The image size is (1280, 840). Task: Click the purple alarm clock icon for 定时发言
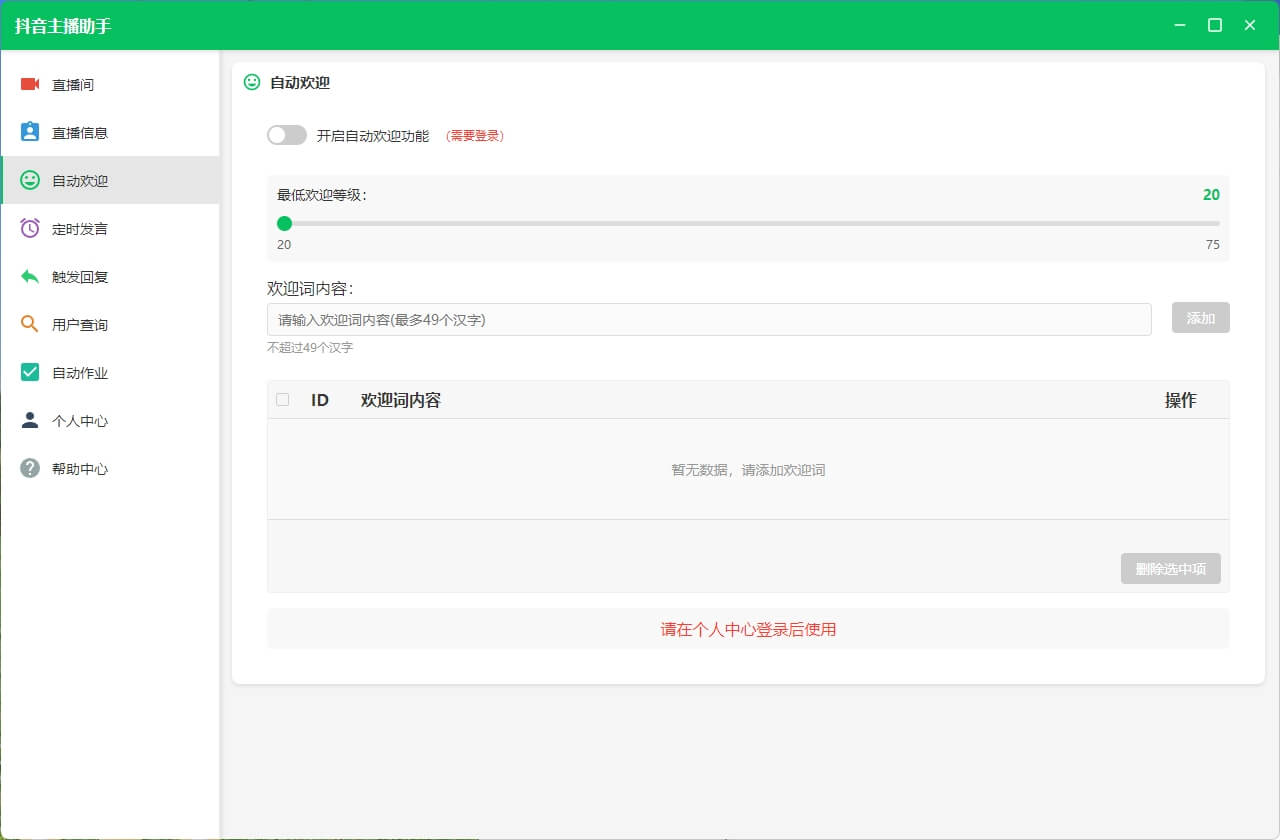pyautogui.click(x=30, y=228)
